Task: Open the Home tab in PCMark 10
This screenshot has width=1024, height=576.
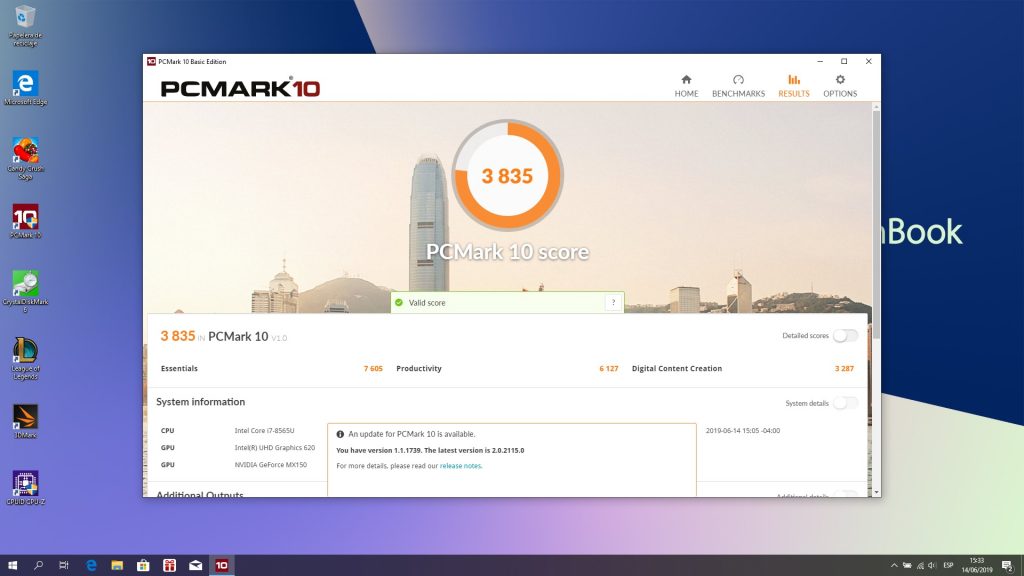Action: point(686,85)
